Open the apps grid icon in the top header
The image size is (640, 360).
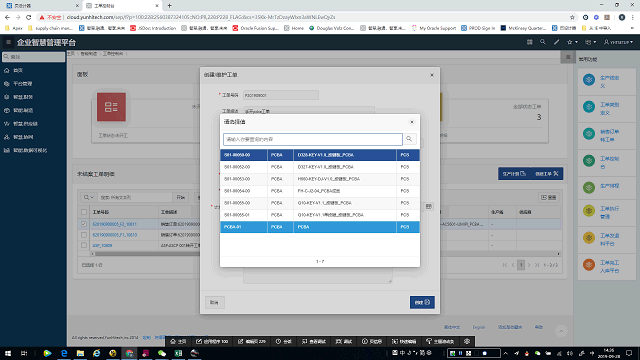tap(529, 42)
